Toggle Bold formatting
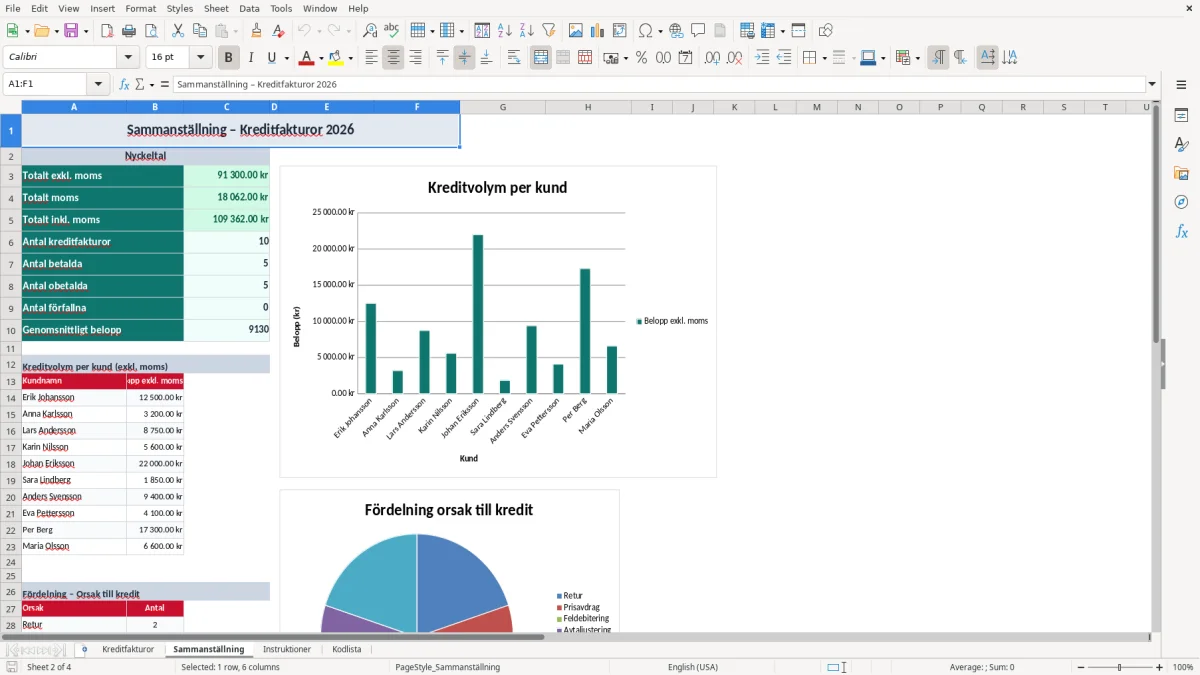 229,58
